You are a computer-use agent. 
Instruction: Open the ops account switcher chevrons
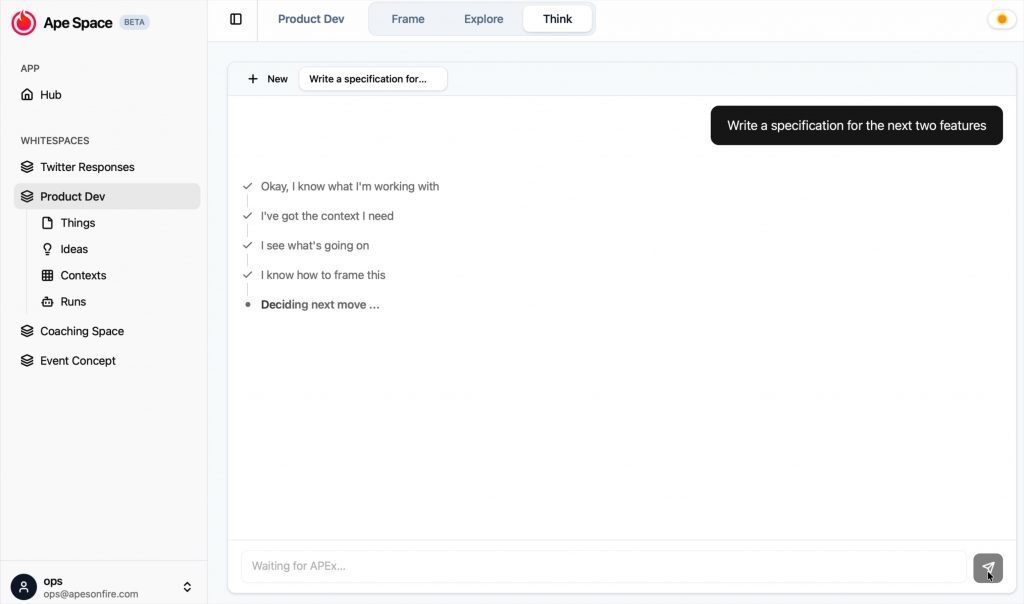[187, 587]
